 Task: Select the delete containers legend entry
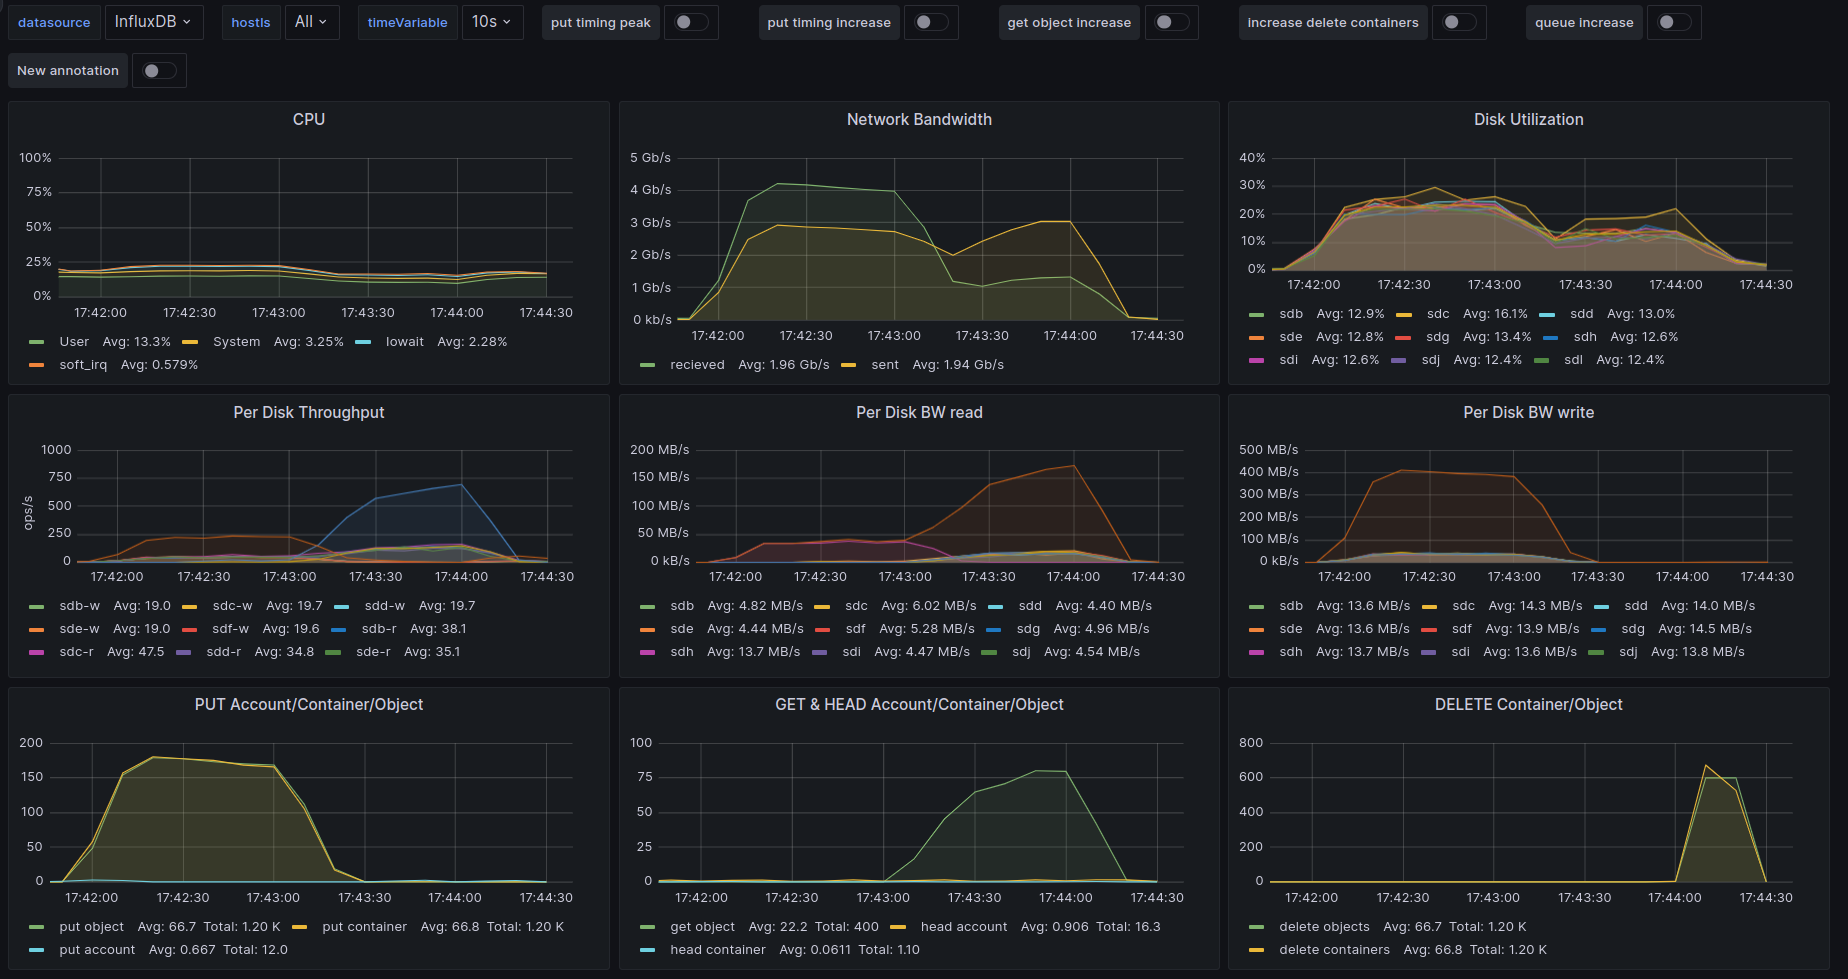pyautogui.click(x=1334, y=950)
